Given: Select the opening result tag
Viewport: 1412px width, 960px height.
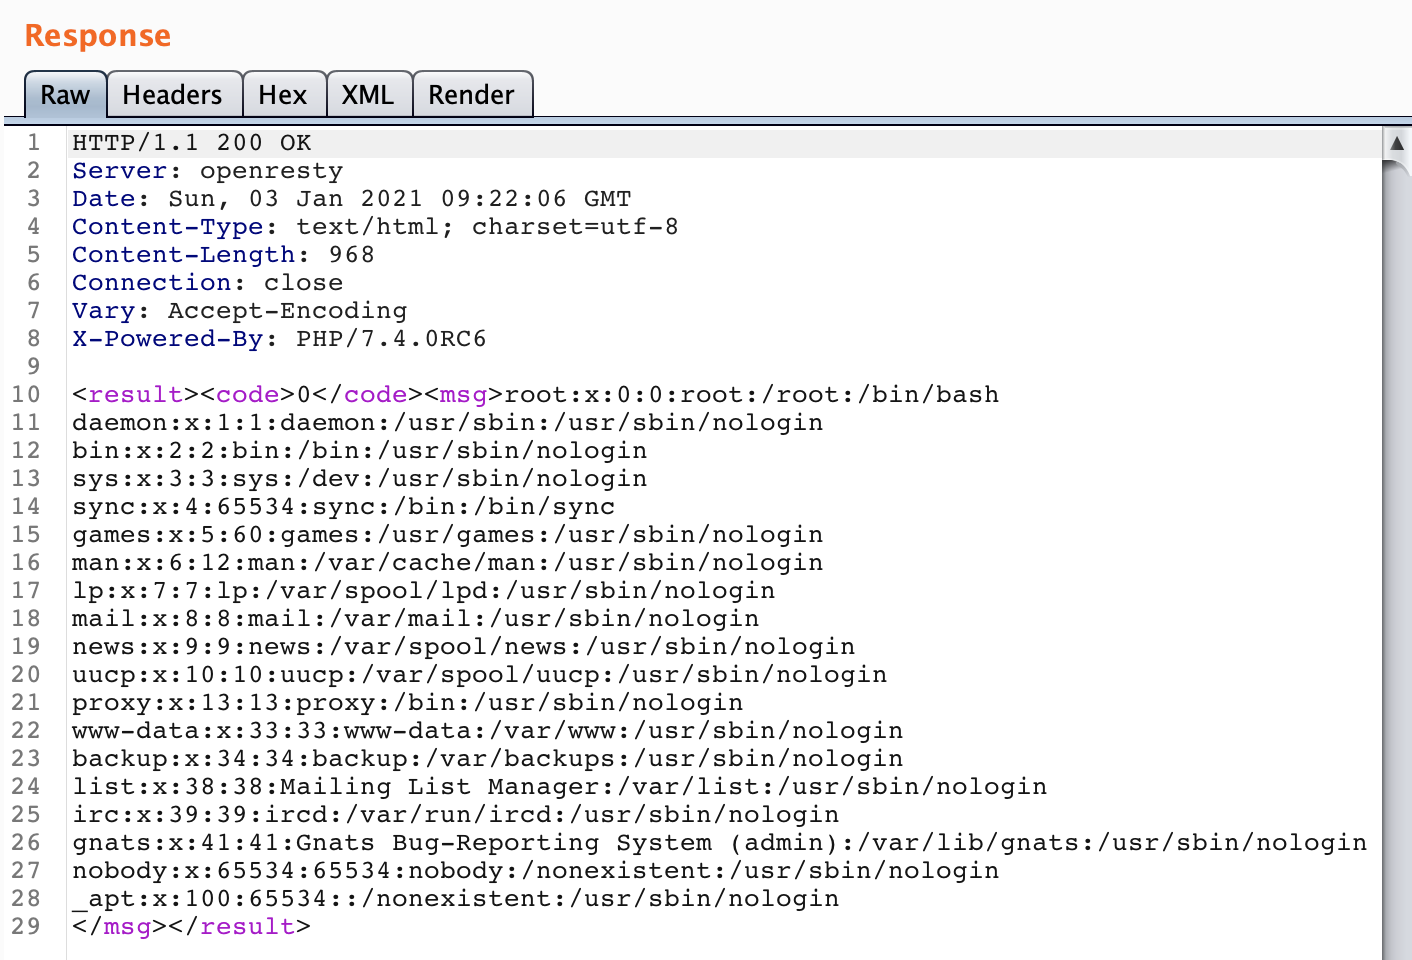Looking at the screenshot, I should (x=137, y=394).
